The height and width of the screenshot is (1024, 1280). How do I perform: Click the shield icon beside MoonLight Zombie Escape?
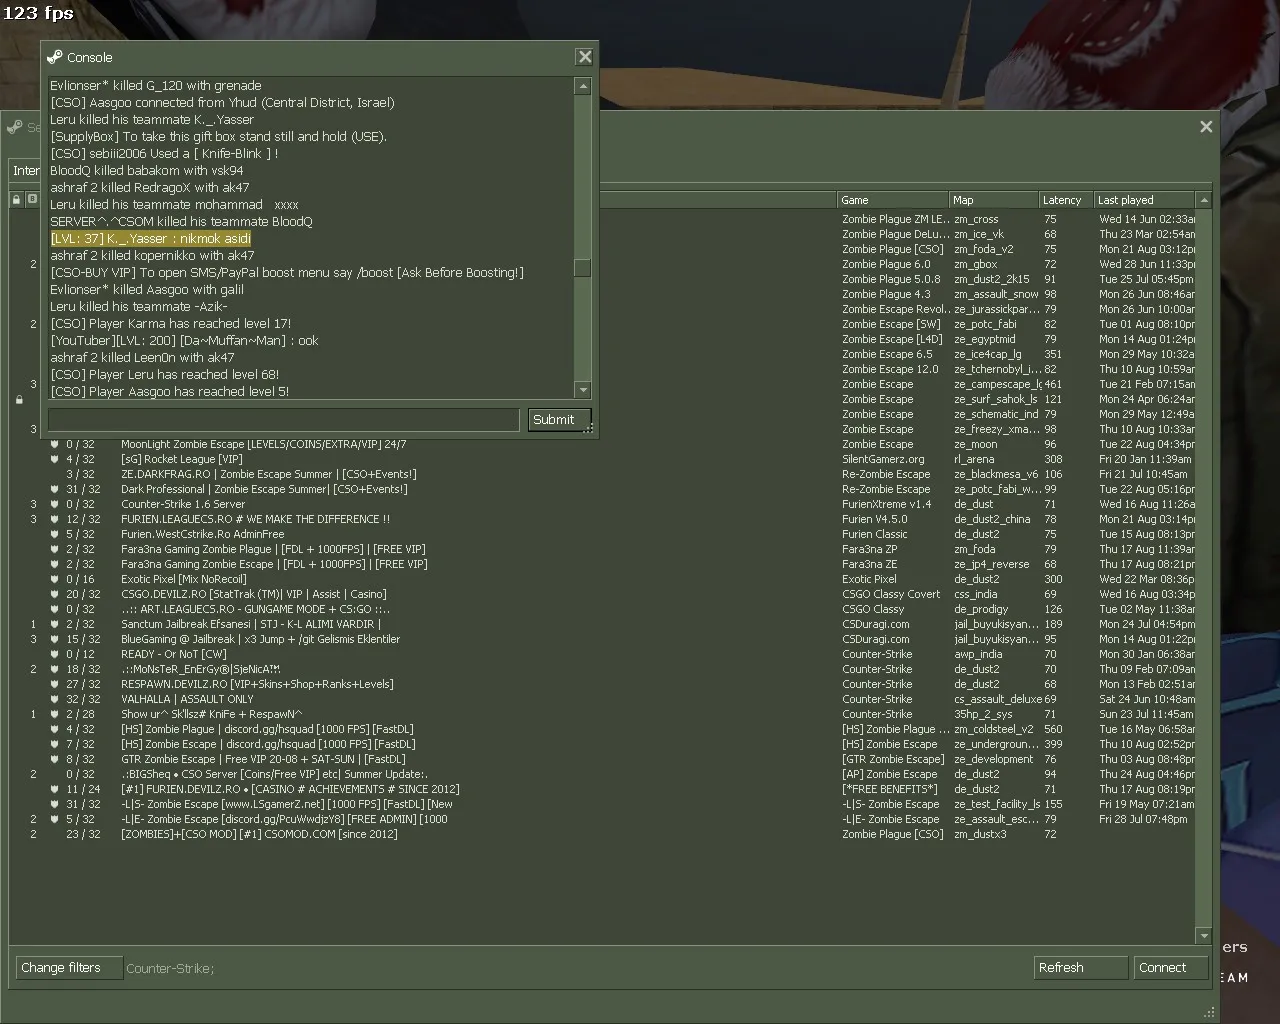point(55,444)
